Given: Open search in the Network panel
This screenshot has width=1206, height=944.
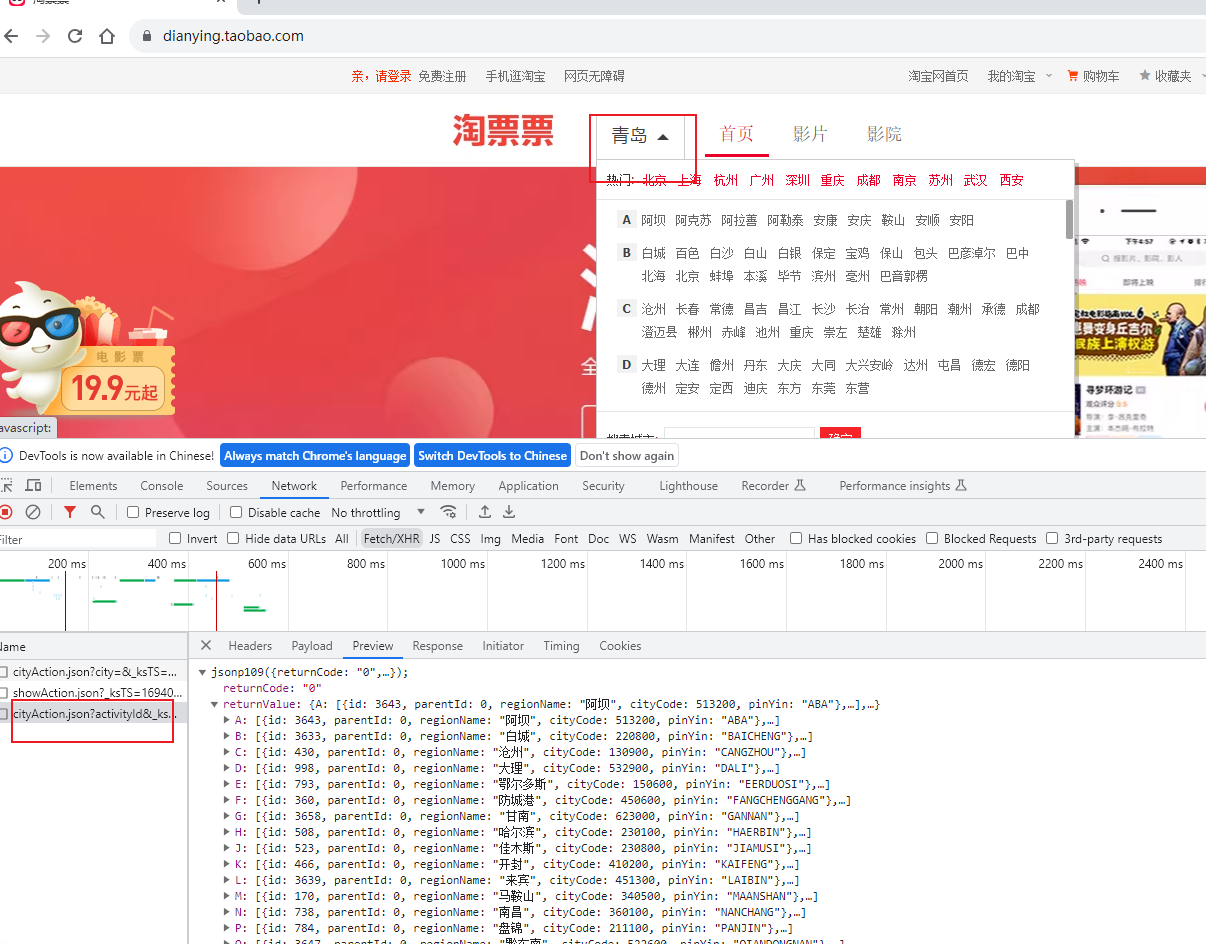Looking at the screenshot, I should click(x=97, y=512).
